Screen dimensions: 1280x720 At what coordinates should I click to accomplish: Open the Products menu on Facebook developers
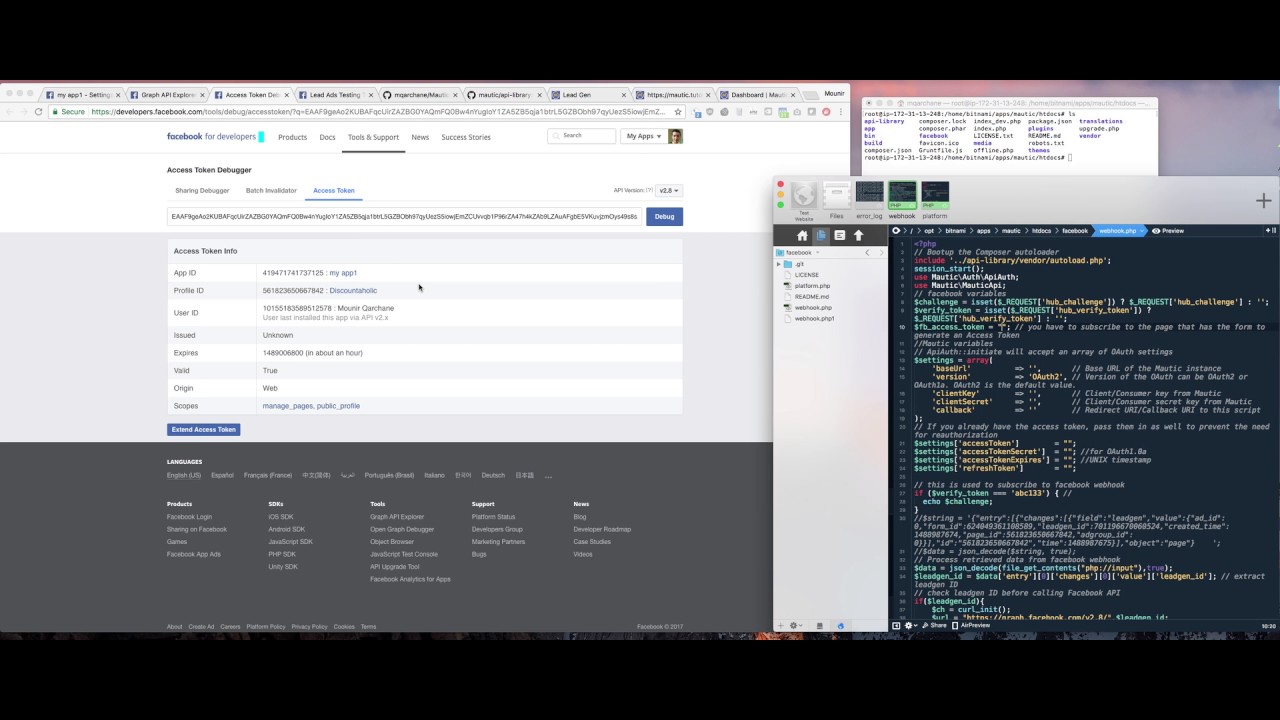tap(292, 137)
